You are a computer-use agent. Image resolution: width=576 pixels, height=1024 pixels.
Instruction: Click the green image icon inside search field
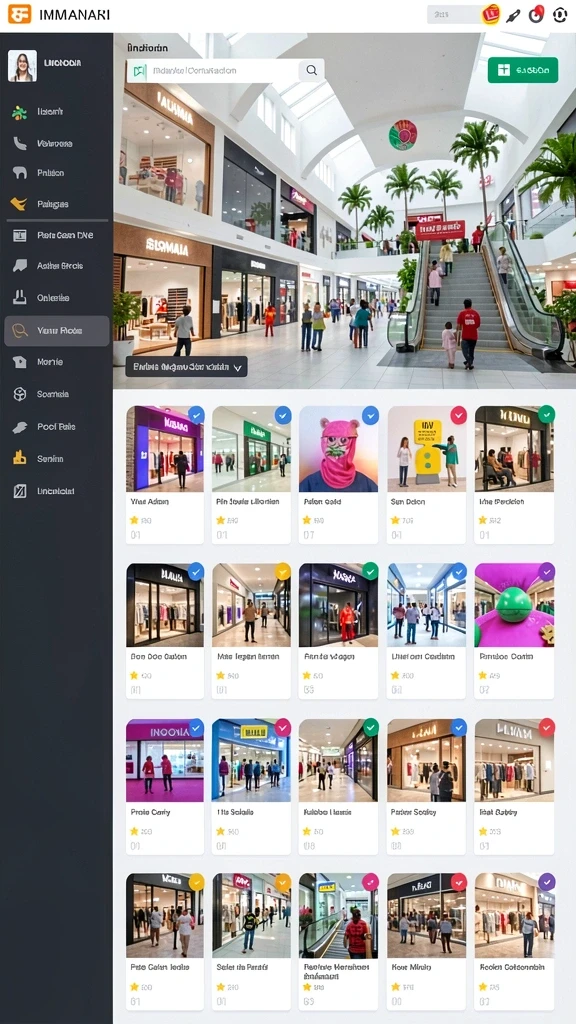click(138, 71)
